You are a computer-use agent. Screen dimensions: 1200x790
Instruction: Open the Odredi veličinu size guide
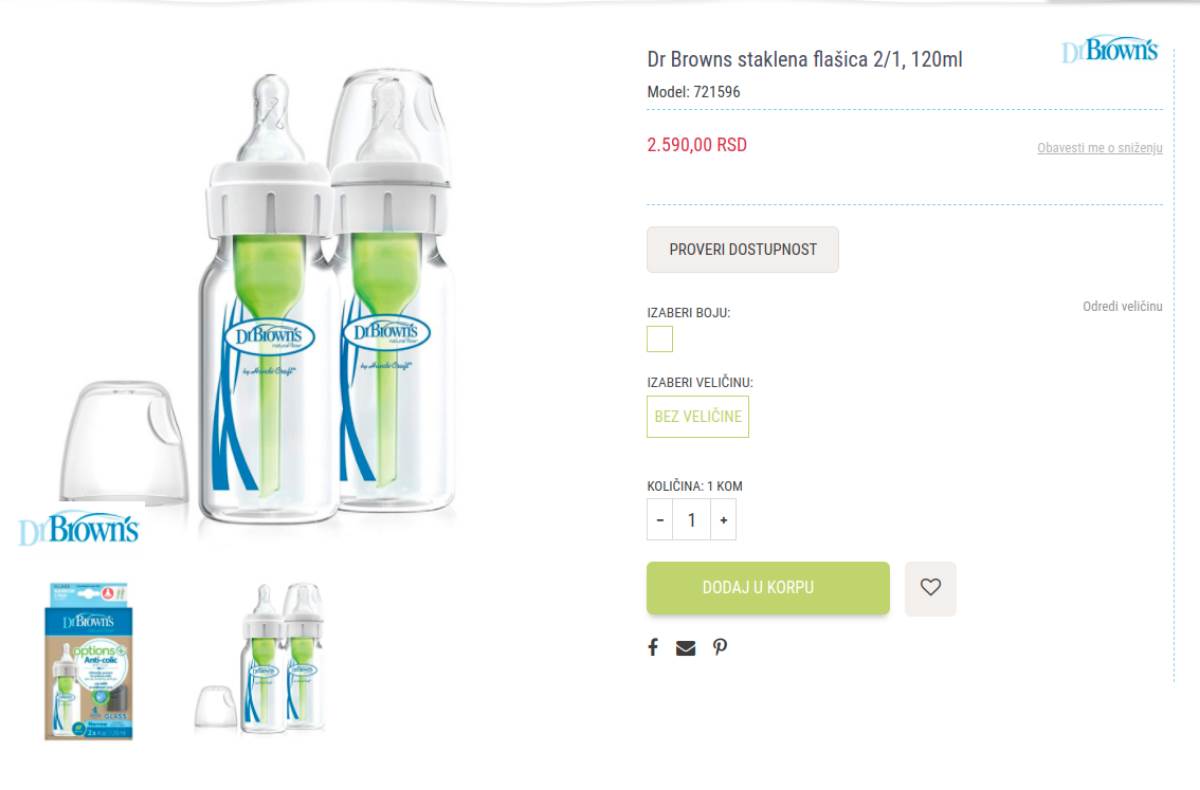(1122, 306)
